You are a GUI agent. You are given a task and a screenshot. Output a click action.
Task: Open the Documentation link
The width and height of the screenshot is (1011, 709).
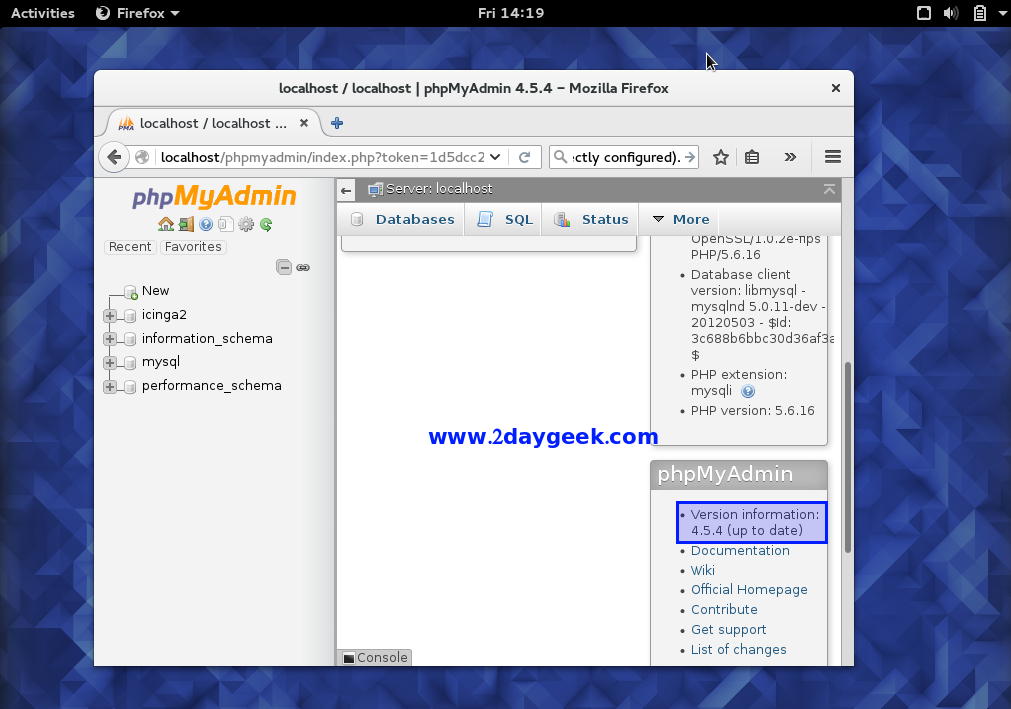[740, 550]
